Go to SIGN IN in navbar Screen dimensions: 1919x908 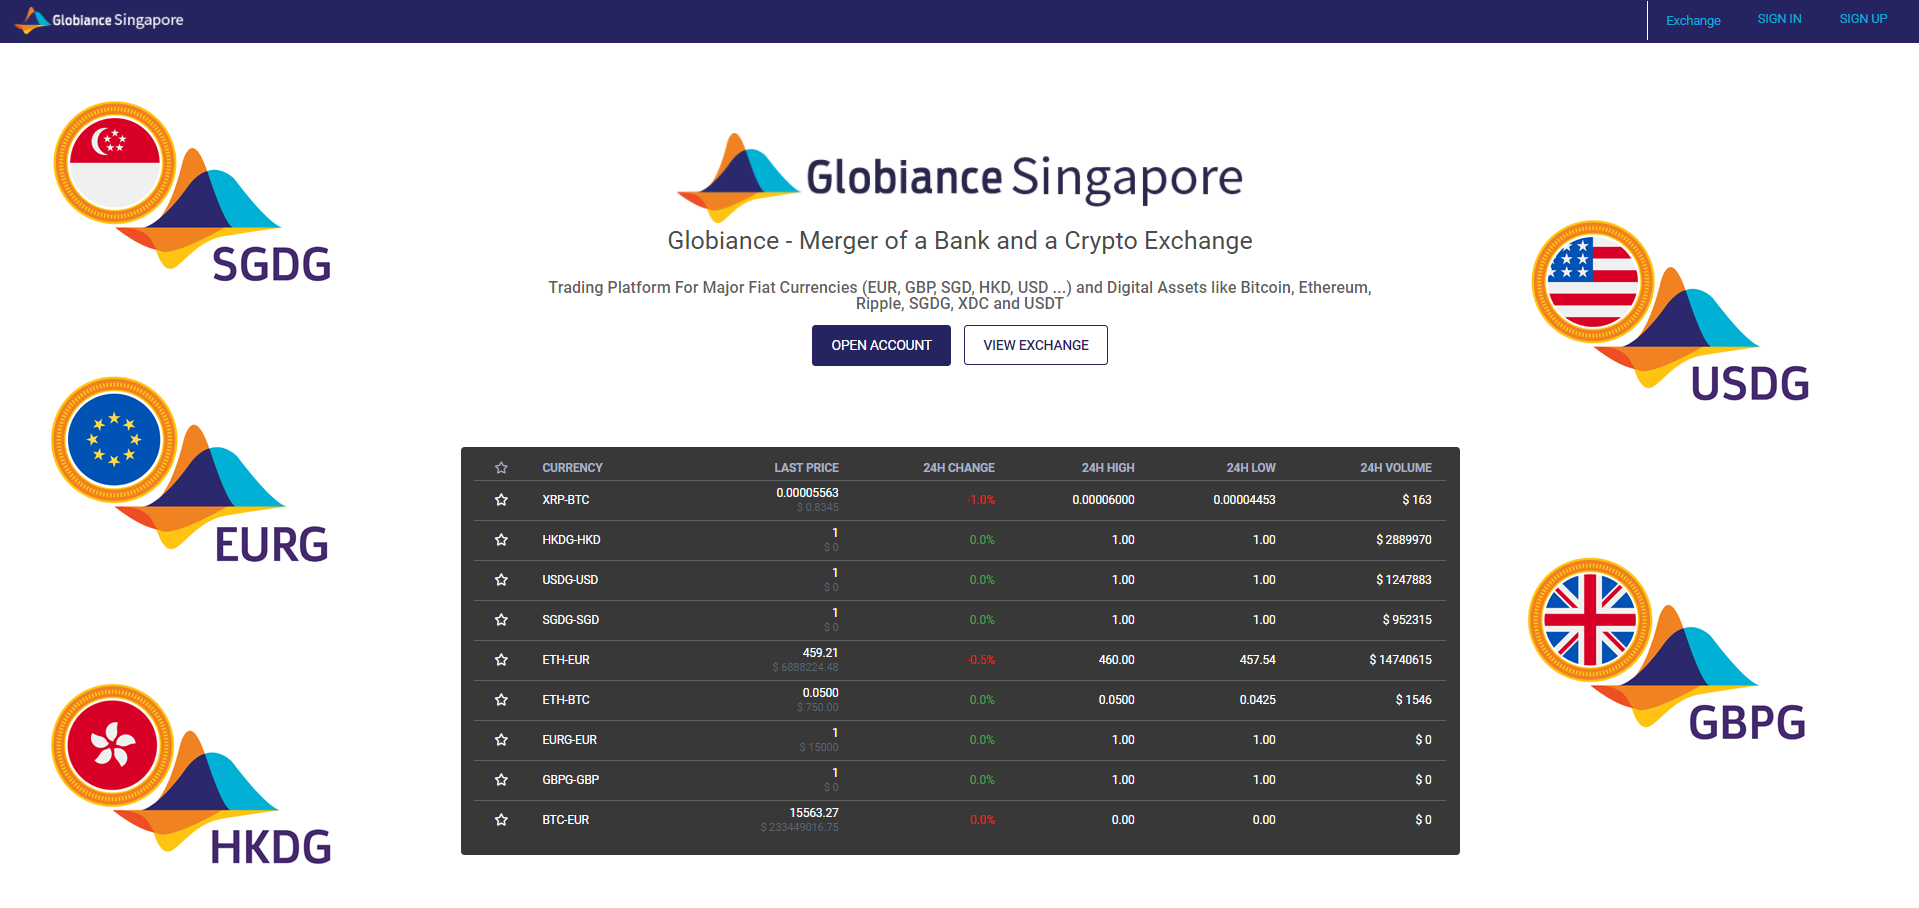1779,19
